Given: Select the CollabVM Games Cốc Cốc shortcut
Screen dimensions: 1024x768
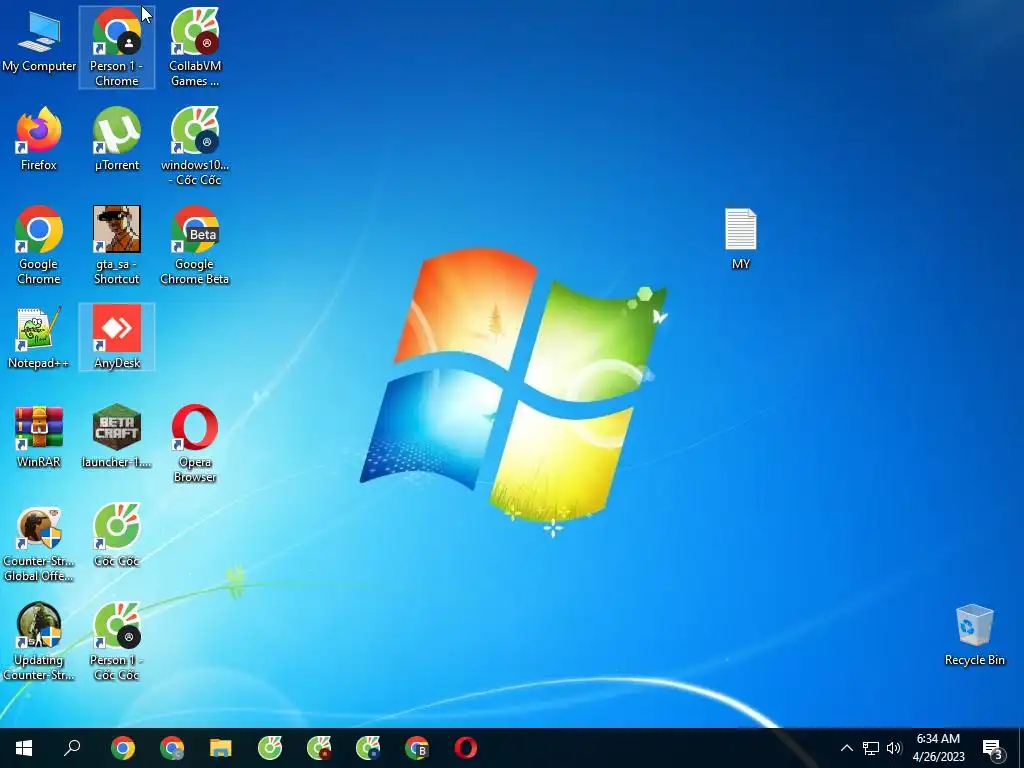Looking at the screenshot, I should point(195,47).
